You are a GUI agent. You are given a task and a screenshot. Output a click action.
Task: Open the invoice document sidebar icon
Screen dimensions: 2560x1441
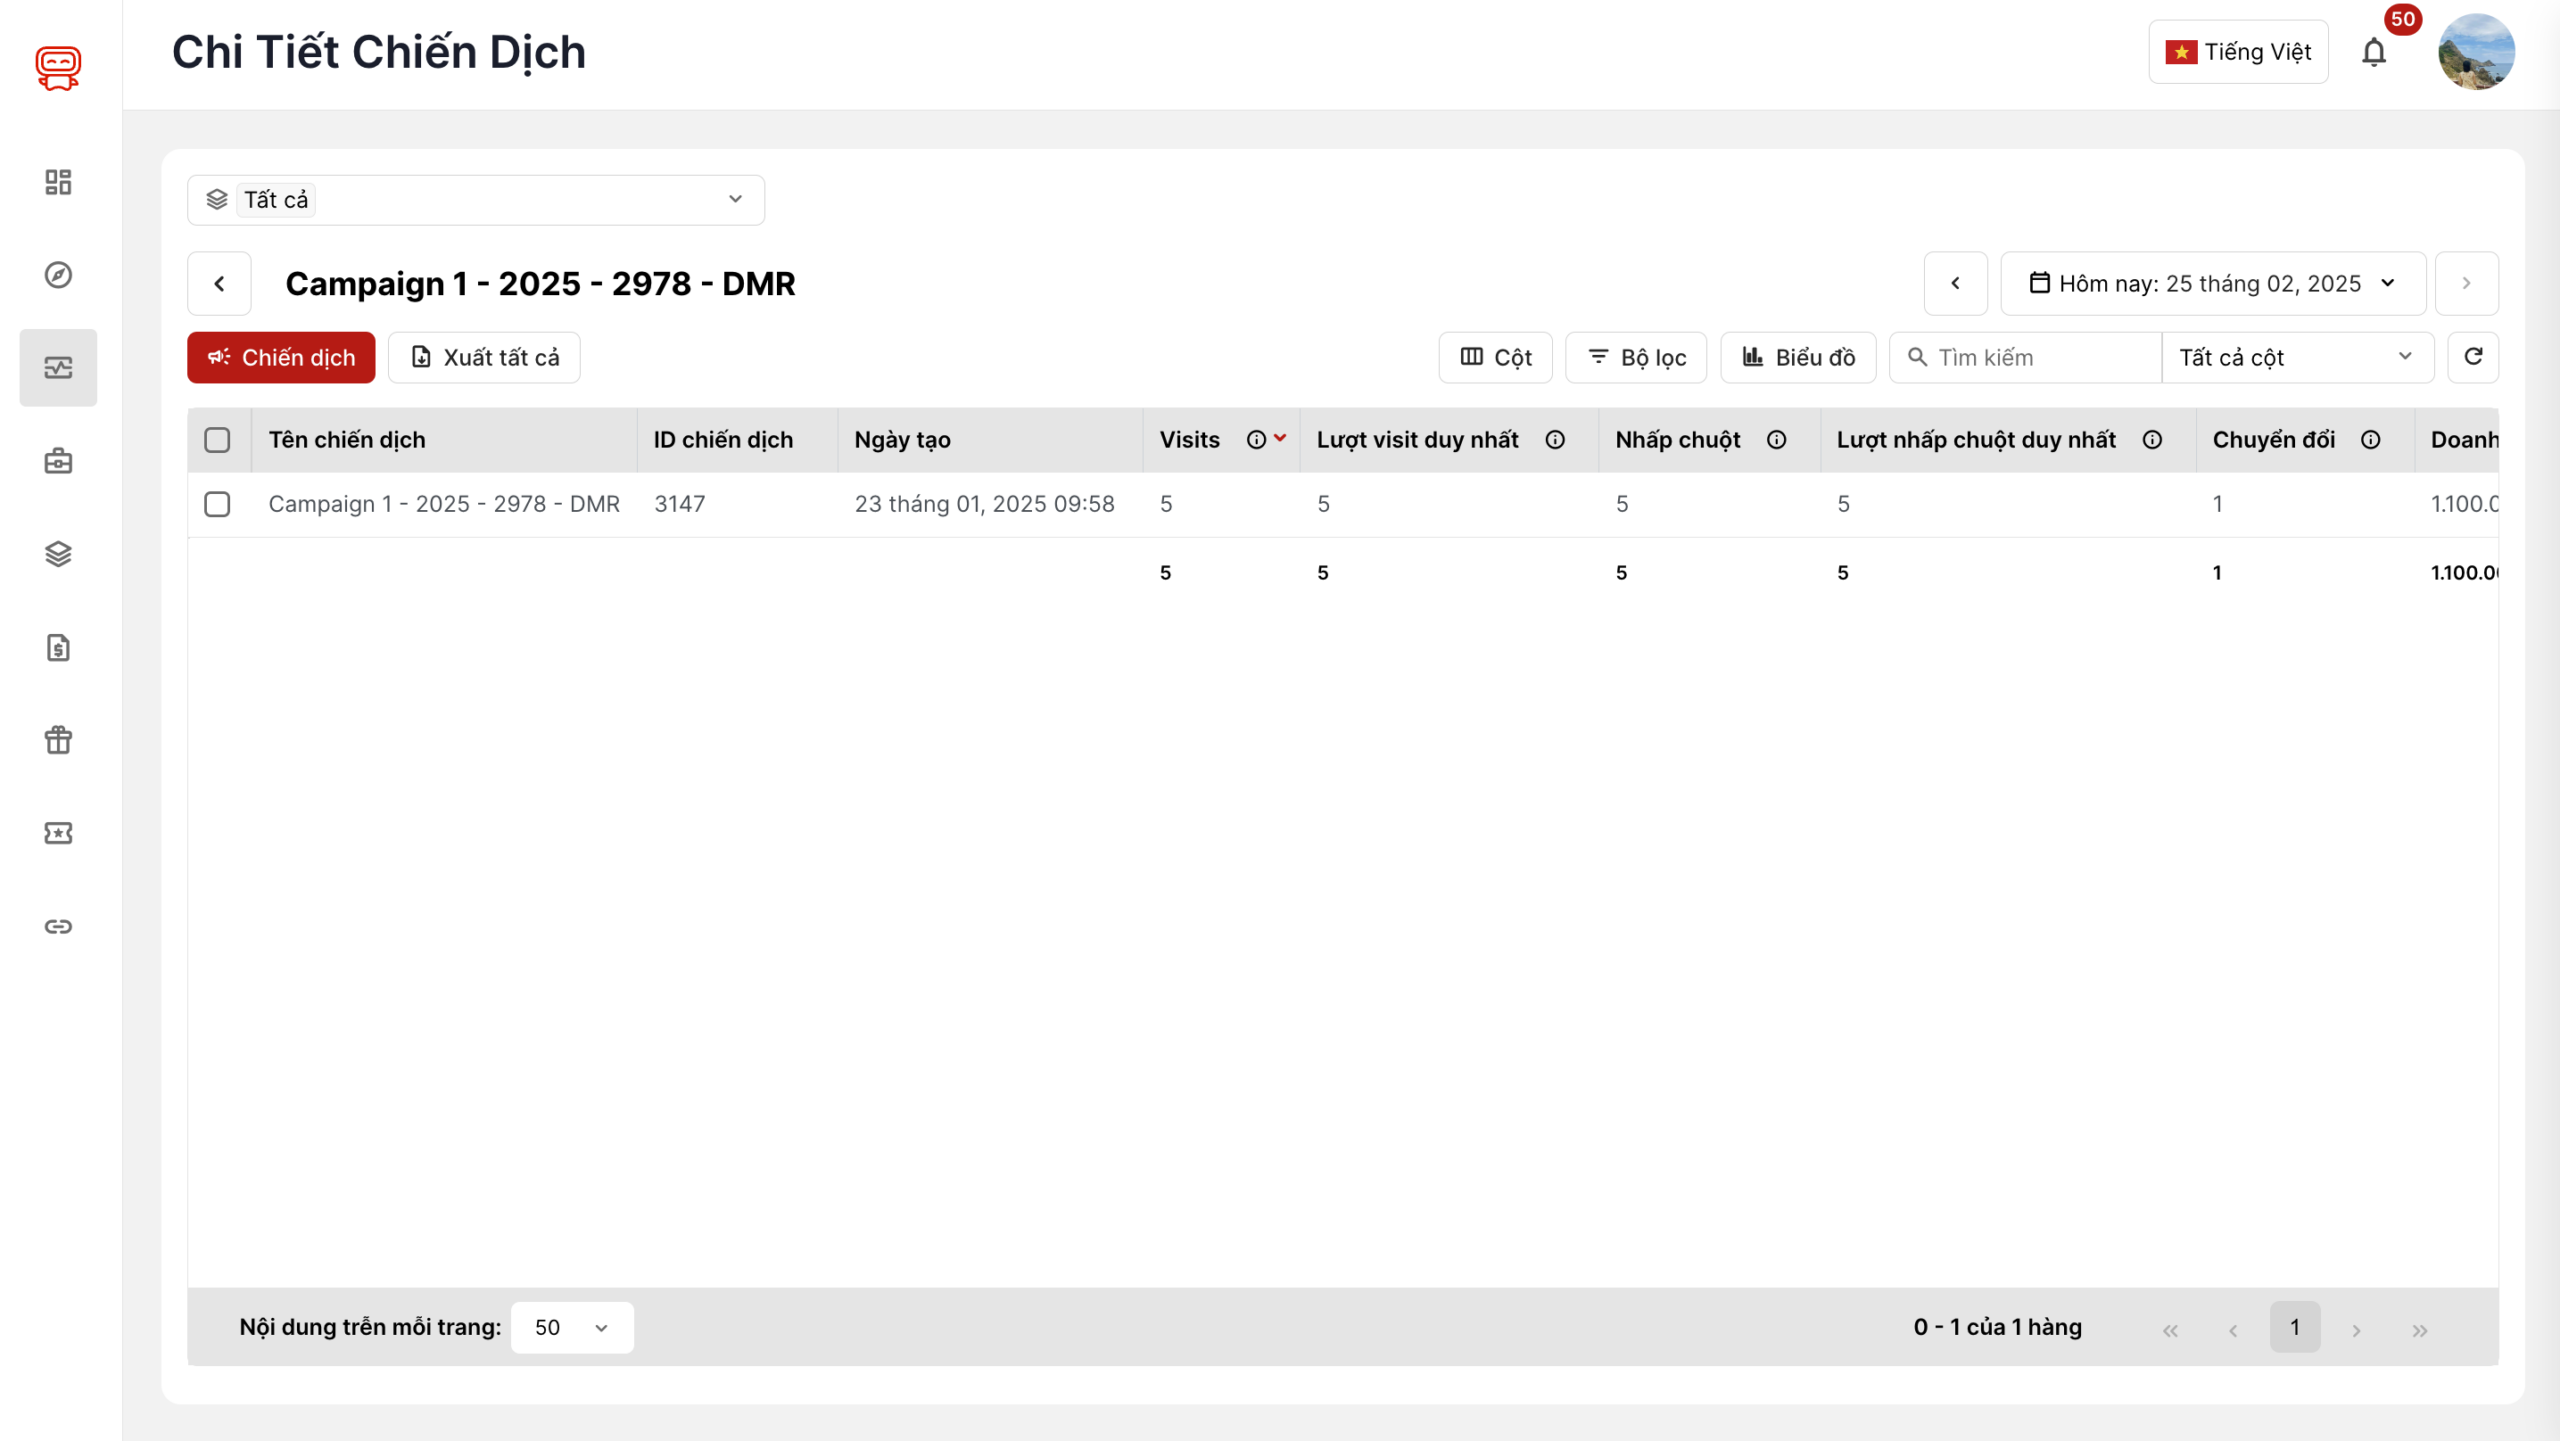pos(58,647)
